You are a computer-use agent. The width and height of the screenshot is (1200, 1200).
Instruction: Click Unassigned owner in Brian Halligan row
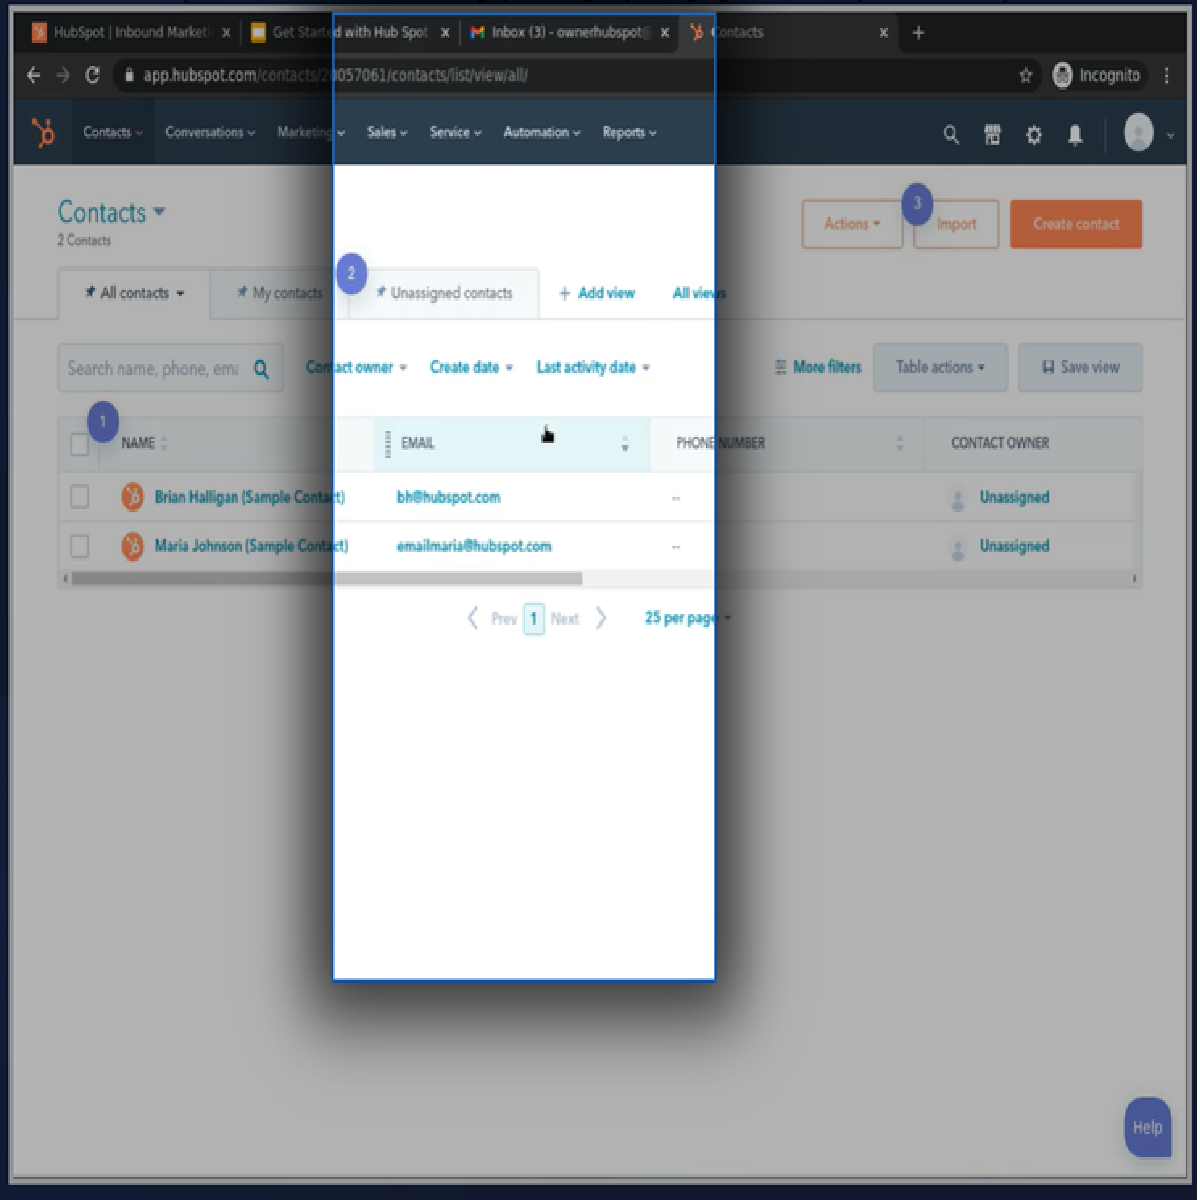click(x=1014, y=497)
